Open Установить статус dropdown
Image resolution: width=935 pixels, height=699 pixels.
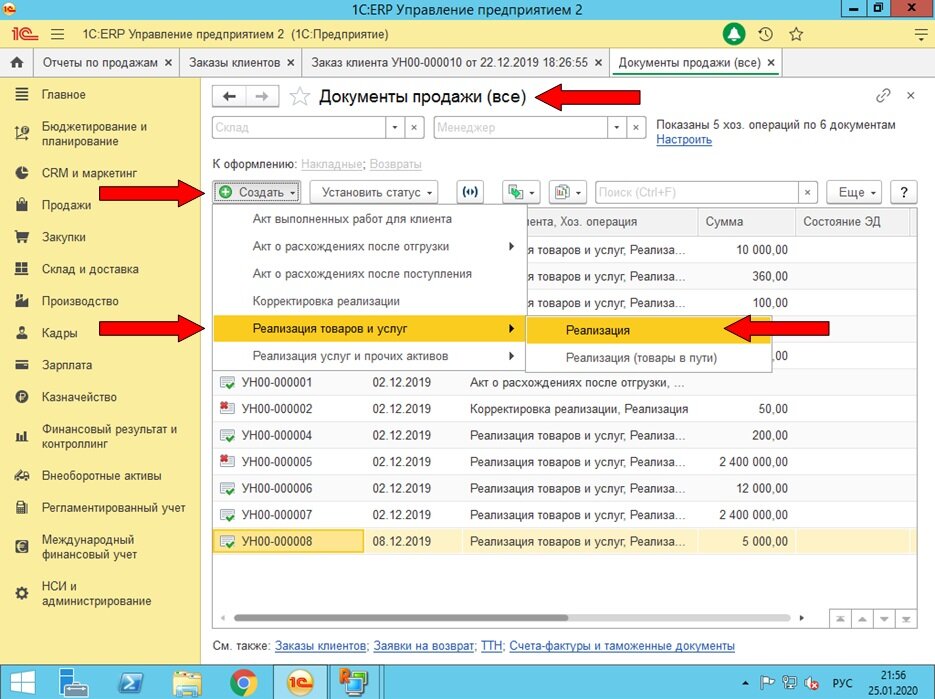(x=374, y=192)
